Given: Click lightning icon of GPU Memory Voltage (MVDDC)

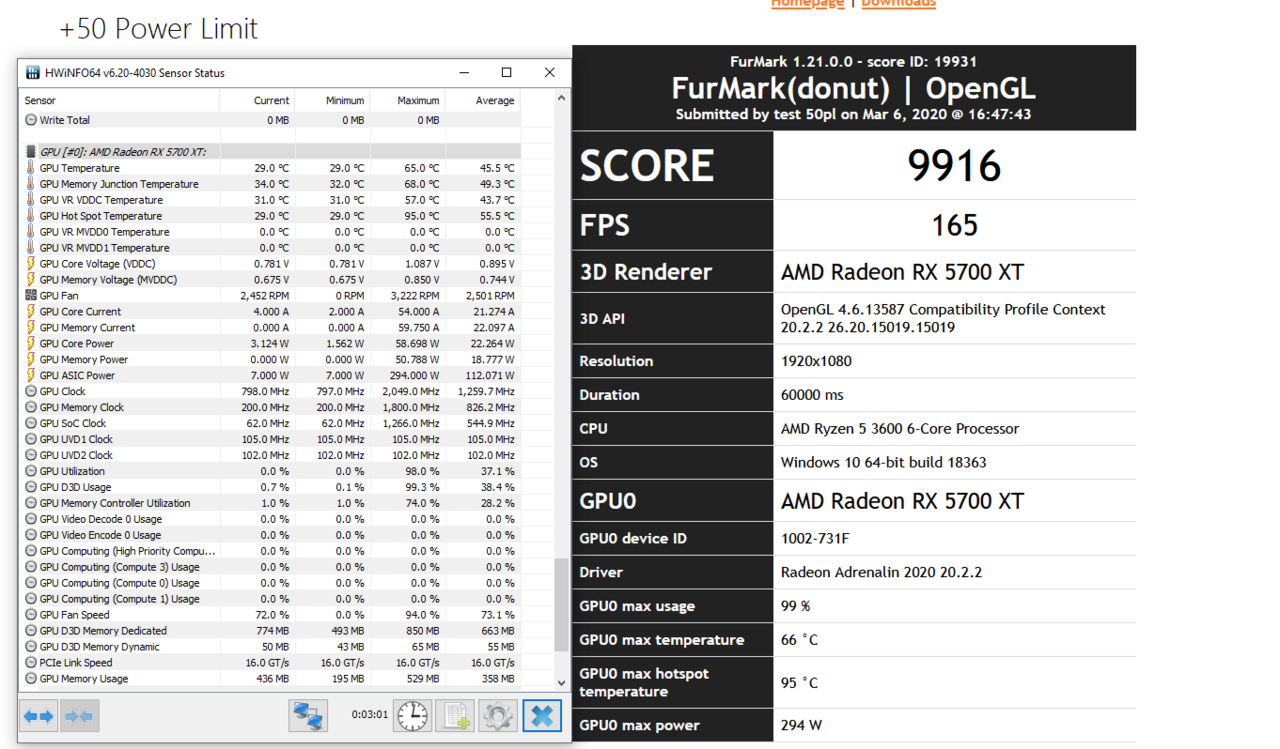Looking at the screenshot, I should click(x=31, y=280).
